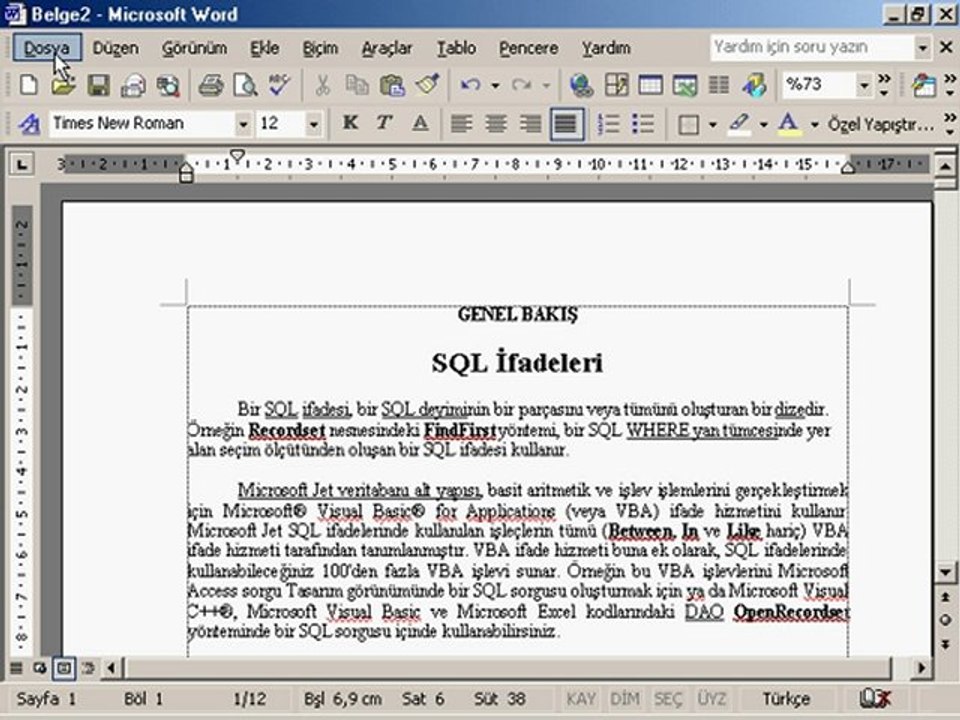Click ÜYZ indicator in status bar
This screenshot has width=960, height=720.
point(711,699)
